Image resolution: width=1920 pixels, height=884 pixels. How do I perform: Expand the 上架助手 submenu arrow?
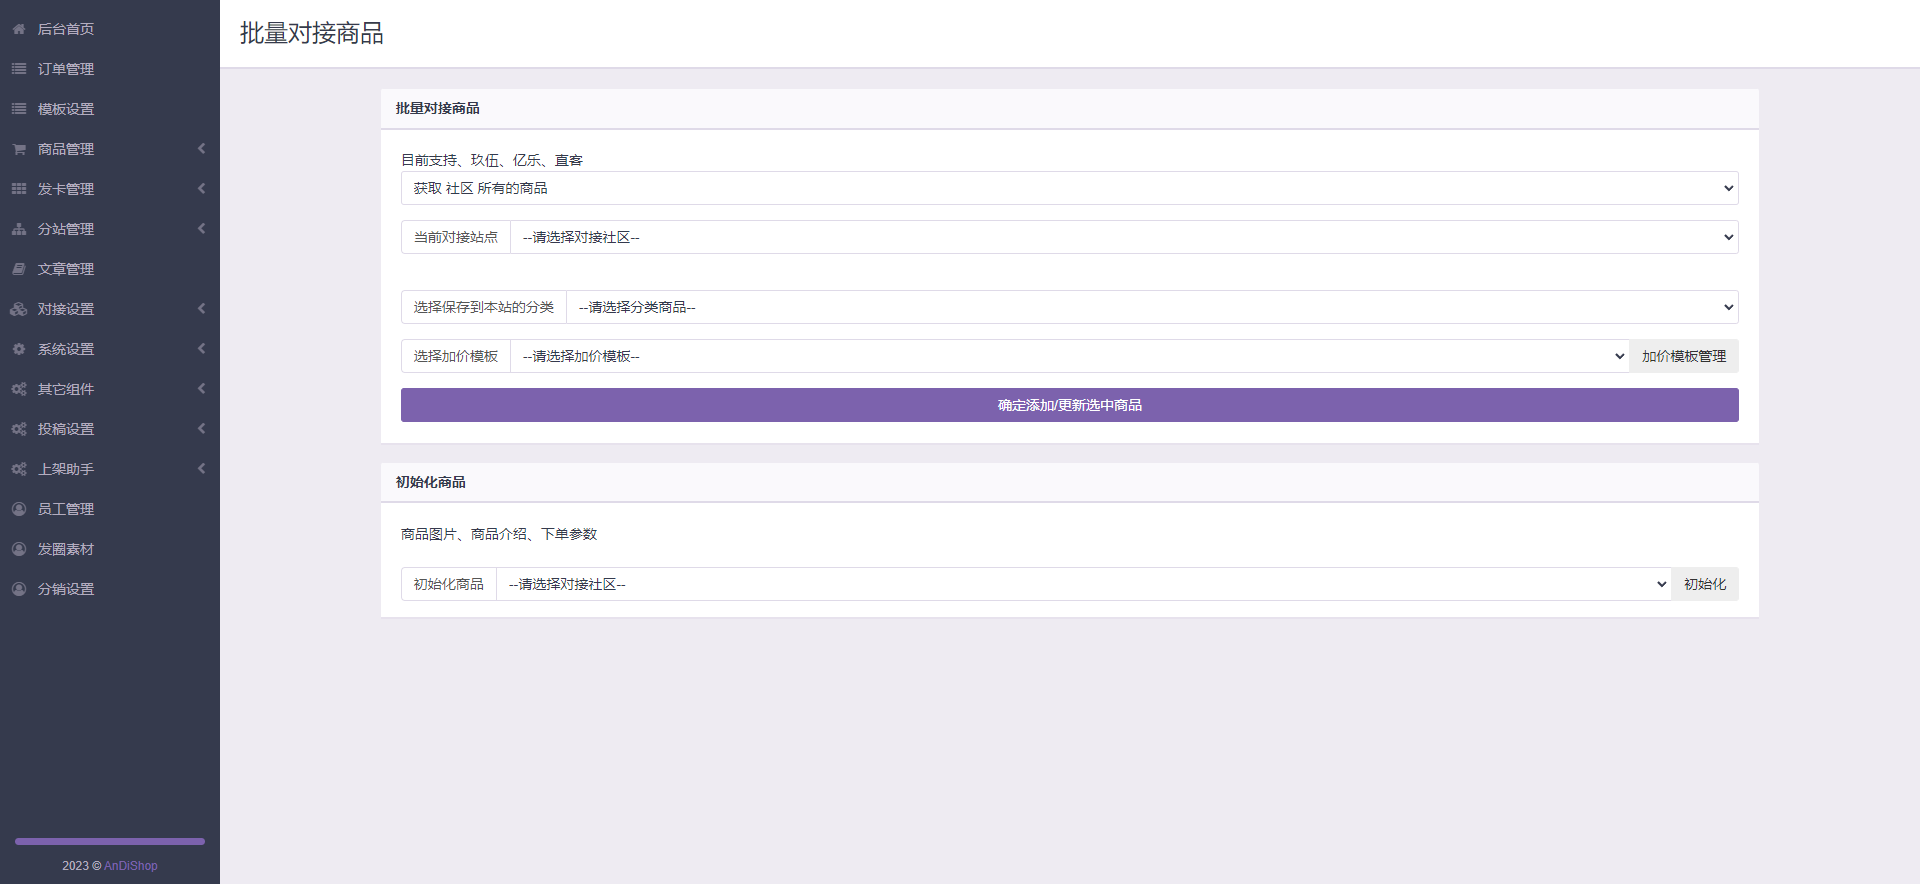click(x=201, y=469)
